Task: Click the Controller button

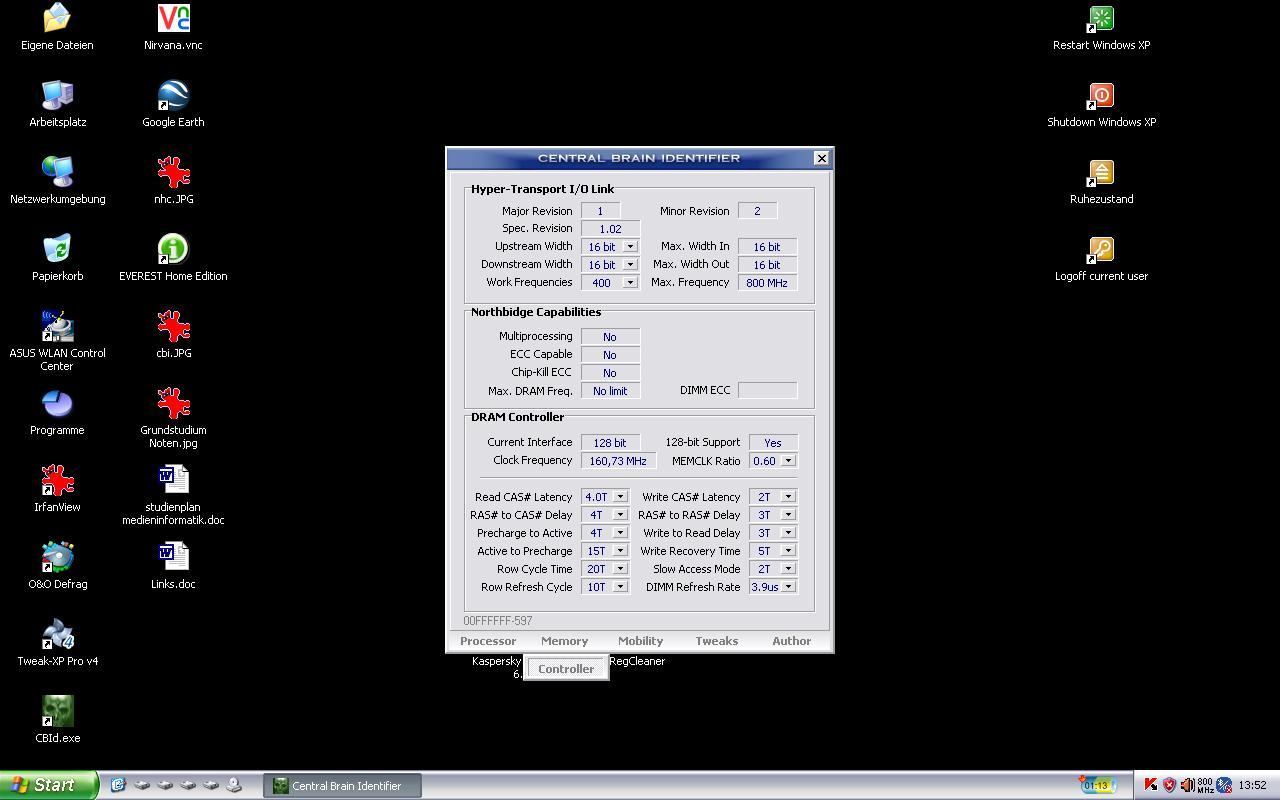Action: pos(566,669)
